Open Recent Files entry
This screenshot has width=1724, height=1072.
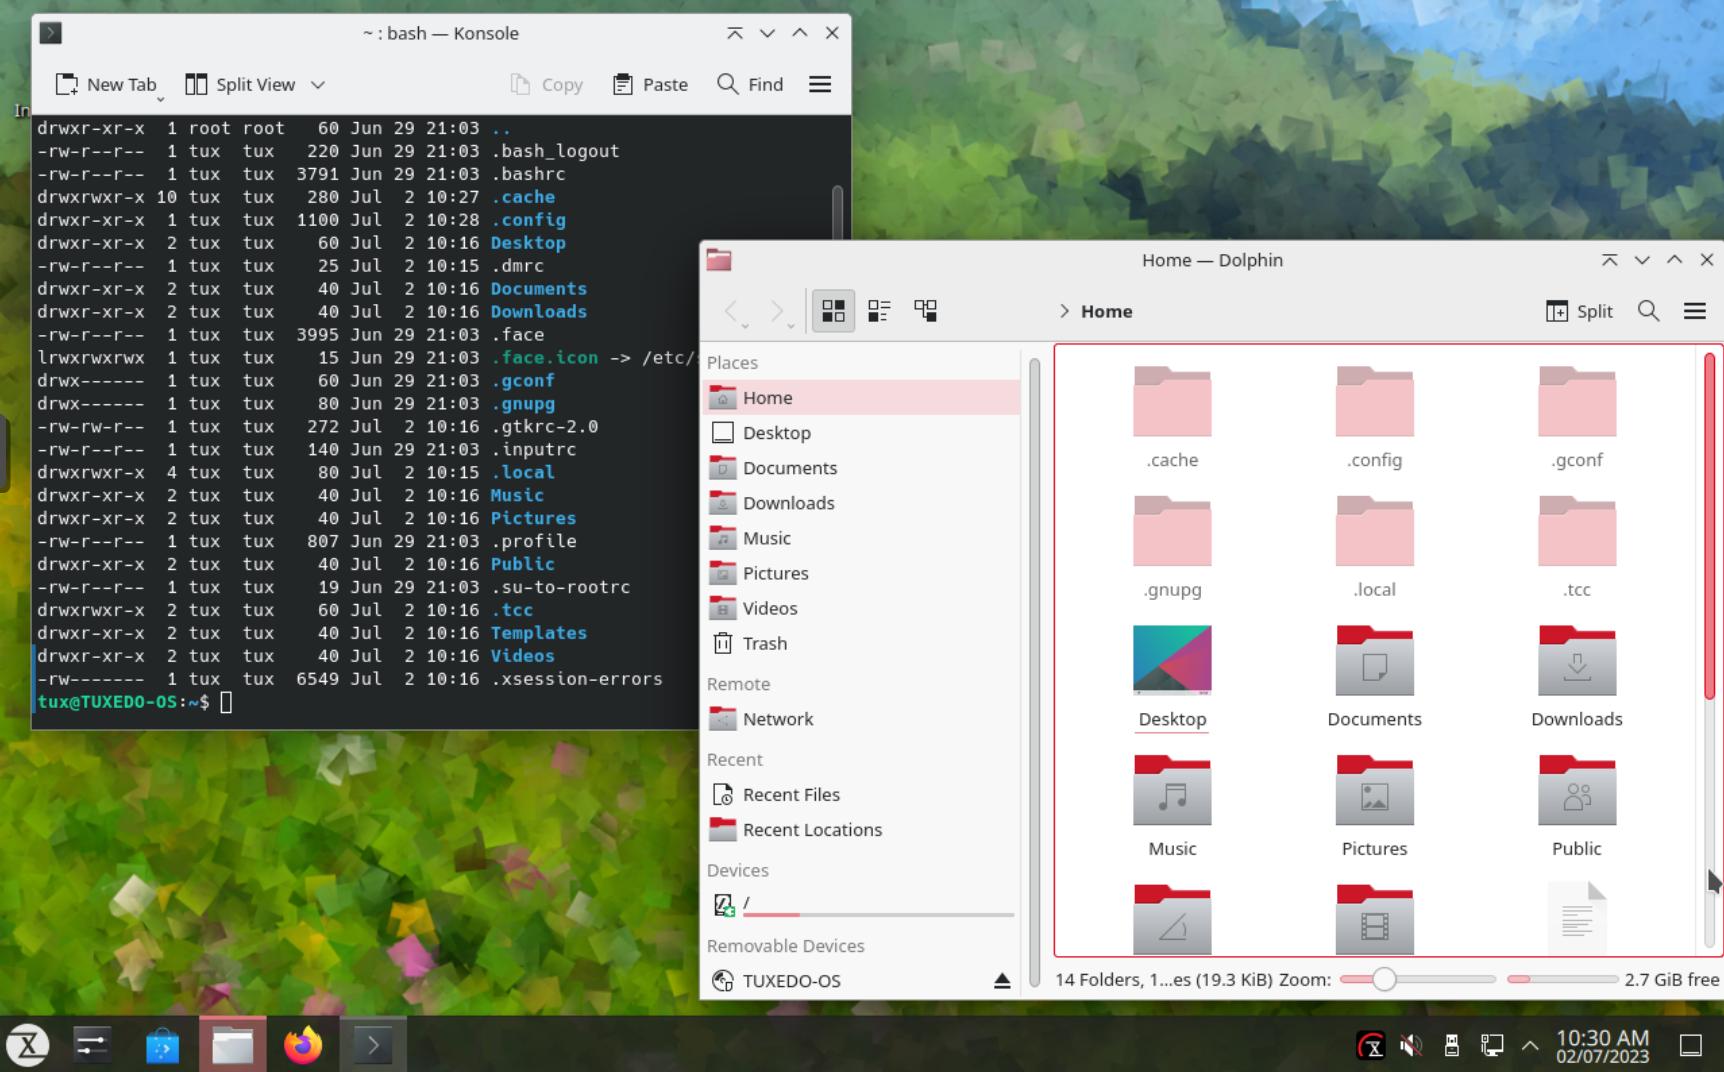click(862, 794)
